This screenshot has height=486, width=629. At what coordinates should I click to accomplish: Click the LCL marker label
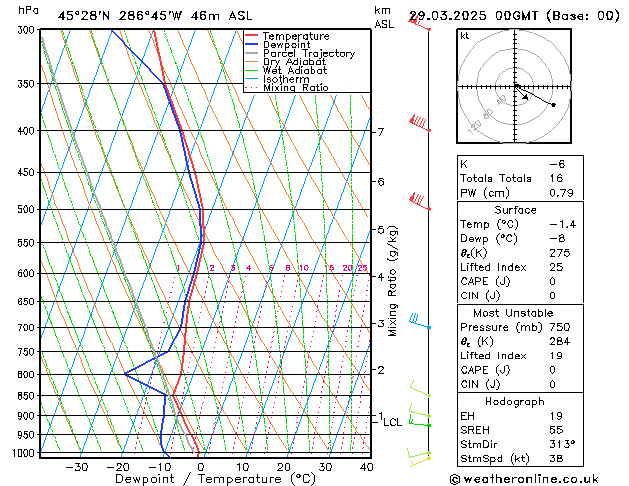tap(392, 422)
